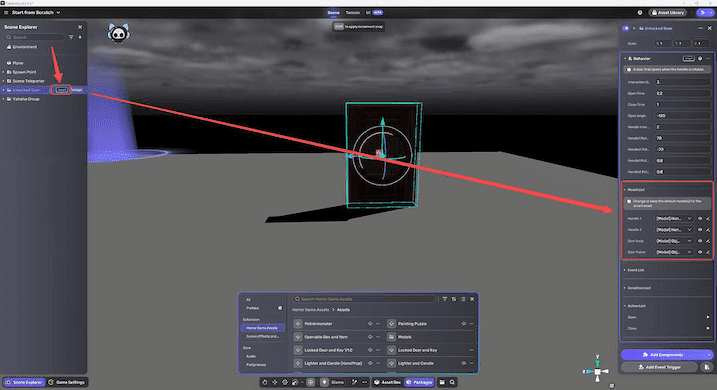Open the Asset Library from the top bar
This screenshot has width=717, height=390.
(x=668, y=13)
